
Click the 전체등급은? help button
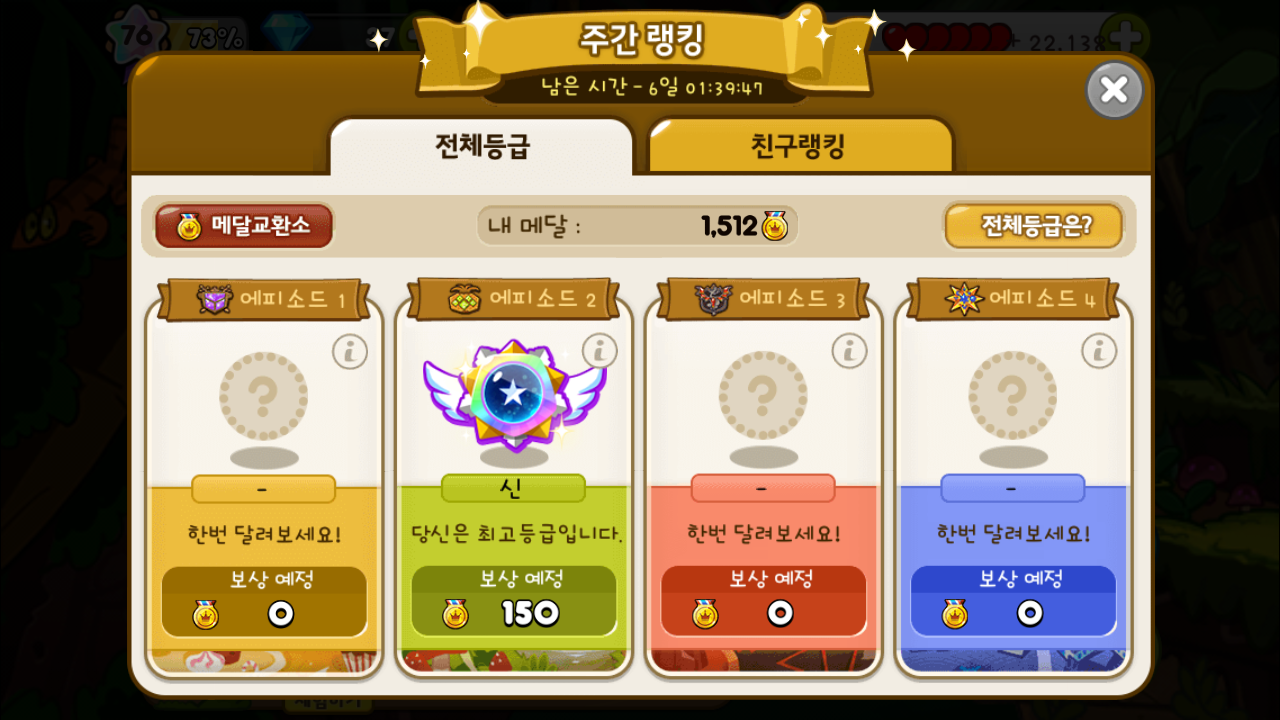[1034, 226]
